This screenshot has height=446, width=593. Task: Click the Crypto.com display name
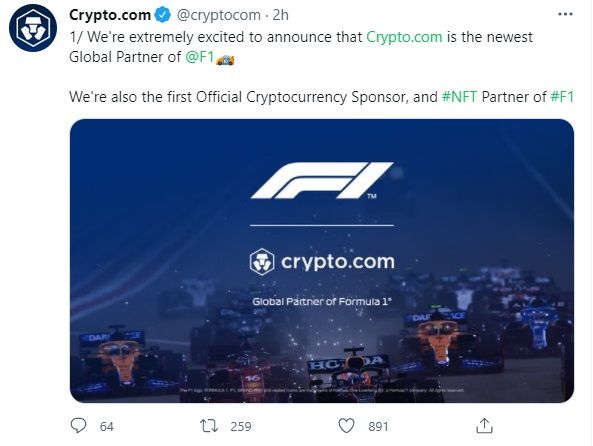pyautogui.click(x=110, y=15)
